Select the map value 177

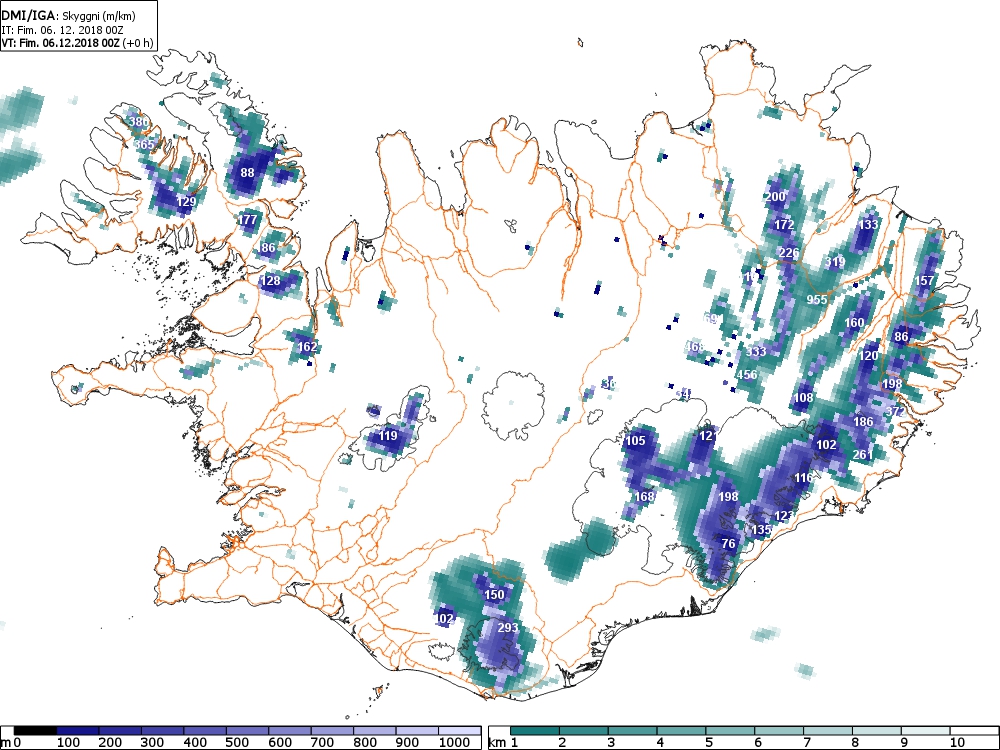pos(247,219)
